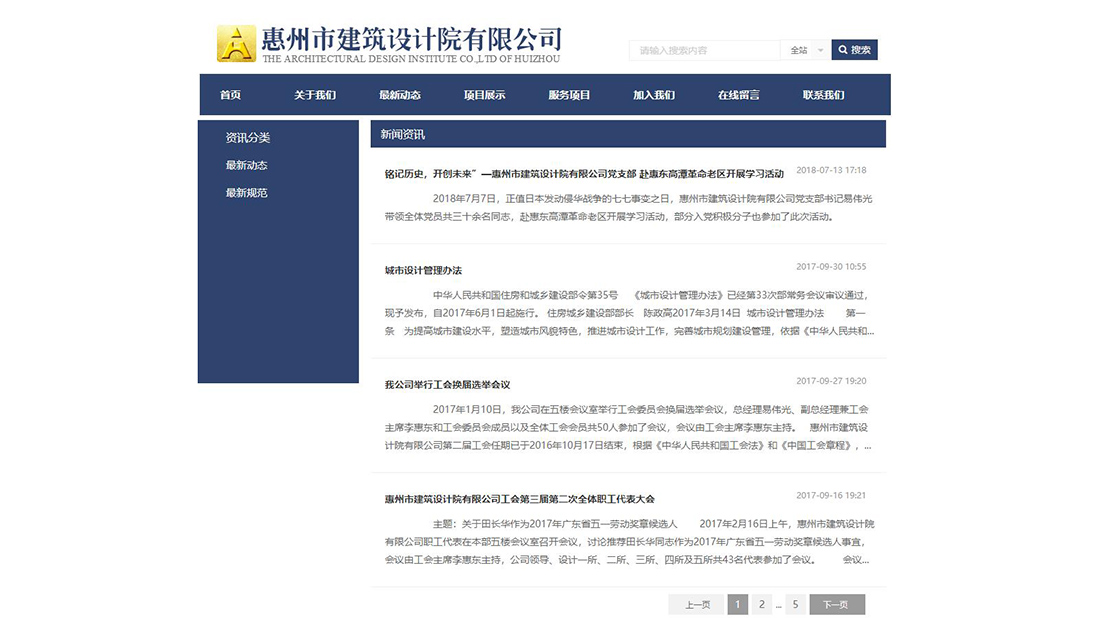Select 最新动态 in the sidebar
The height and width of the screenshot is (618, 1100).
tap(246, 166)
